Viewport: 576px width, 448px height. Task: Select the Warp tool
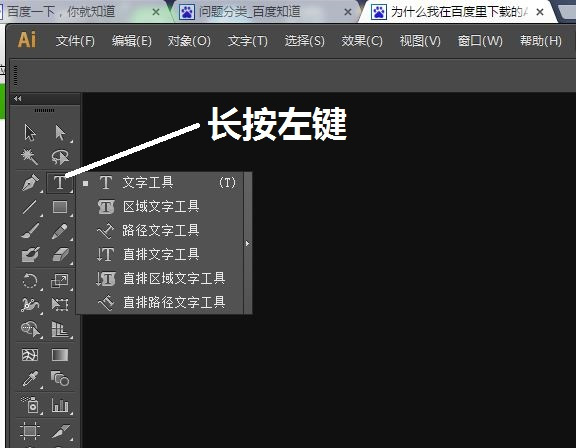tap(30, 305)
